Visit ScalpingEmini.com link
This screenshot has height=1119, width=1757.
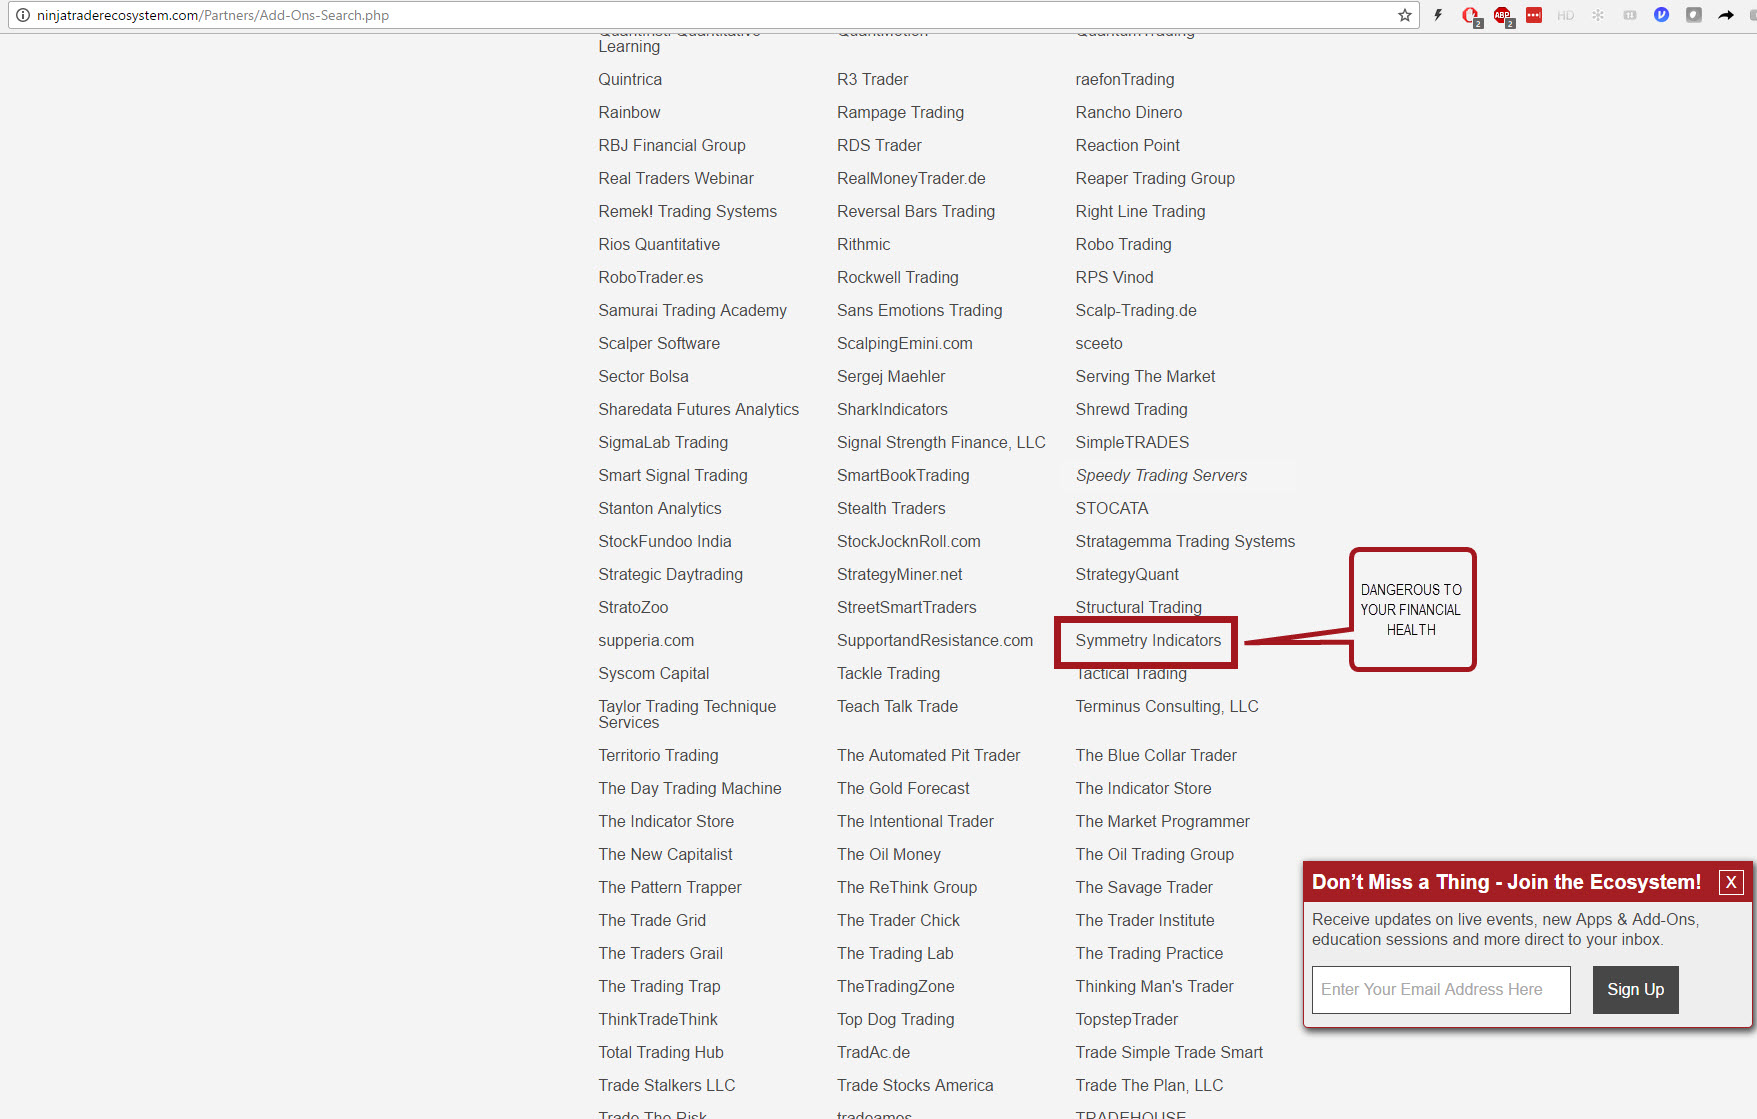click(905, 343)
